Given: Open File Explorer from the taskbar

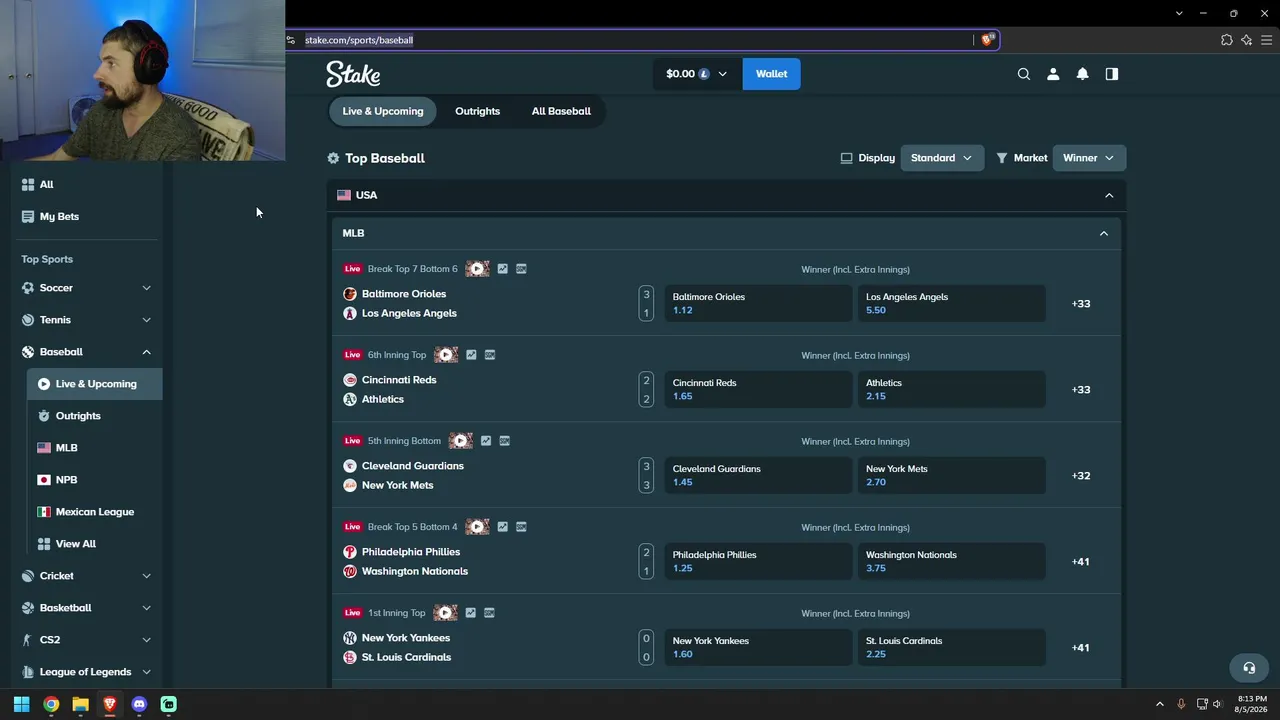Looking at the screenshot, I should pos(80,704).
